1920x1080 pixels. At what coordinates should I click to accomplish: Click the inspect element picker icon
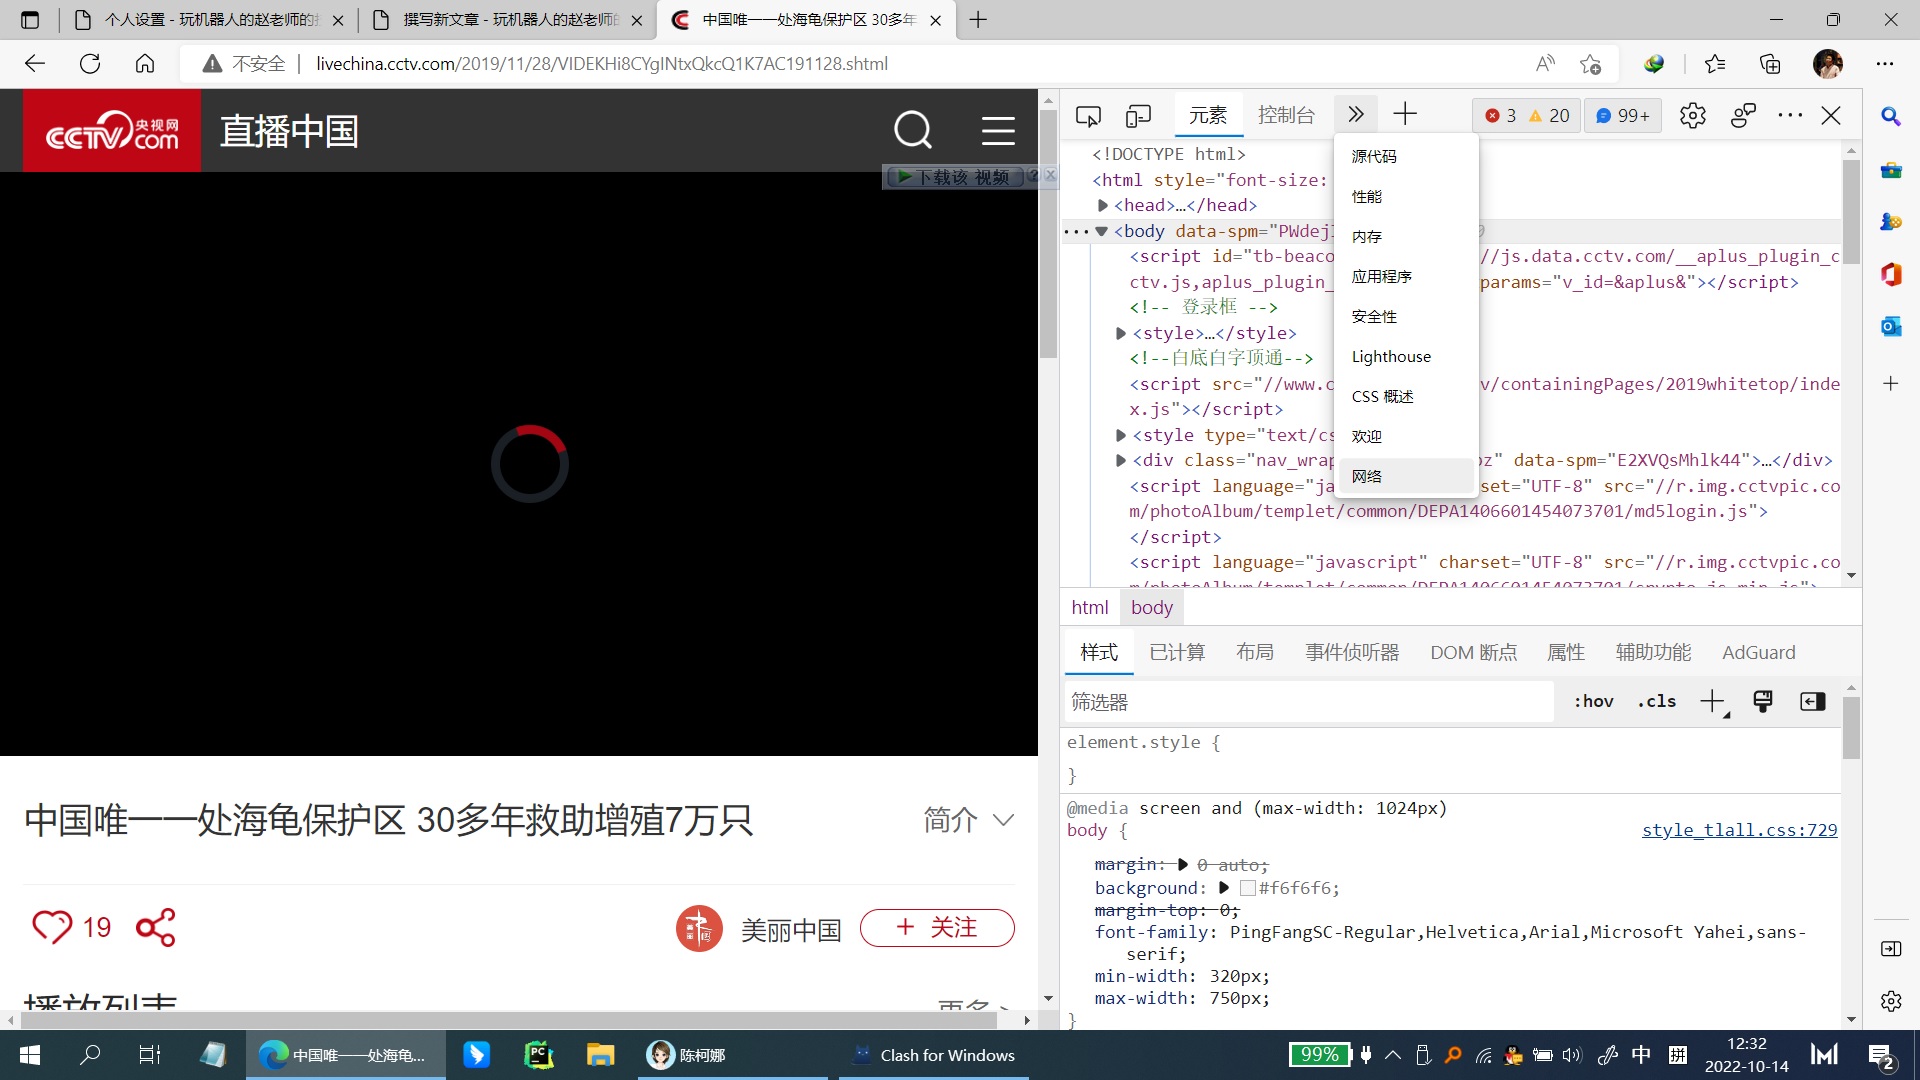click(x=1088, y=116)
